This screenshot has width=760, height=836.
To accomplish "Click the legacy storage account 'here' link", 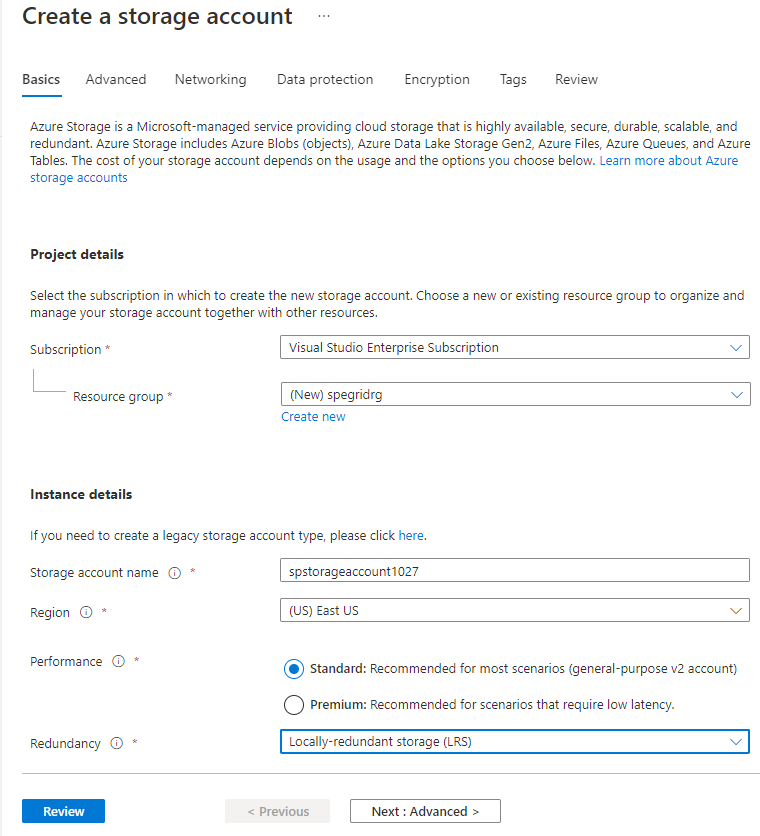I will coord(411,536).
